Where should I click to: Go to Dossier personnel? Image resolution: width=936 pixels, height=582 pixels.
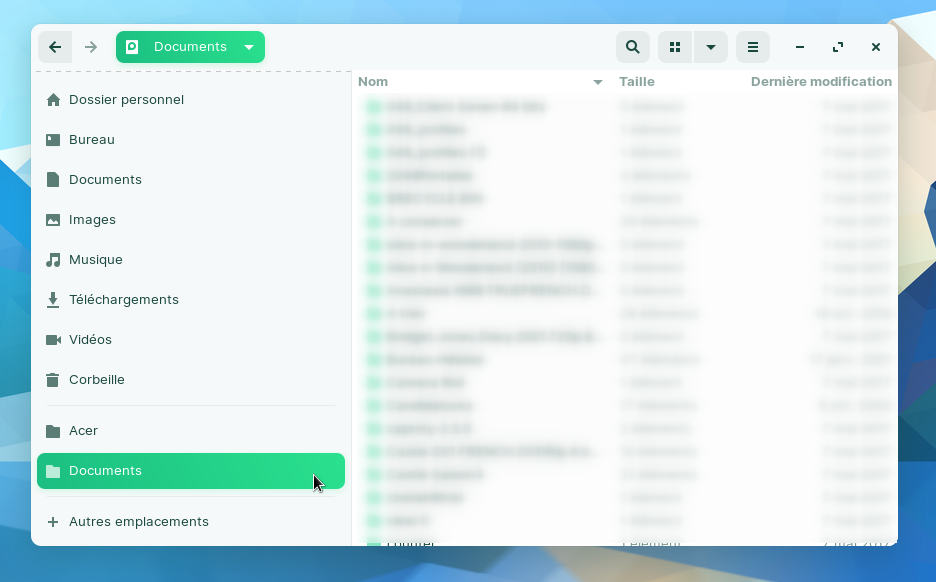126,100
